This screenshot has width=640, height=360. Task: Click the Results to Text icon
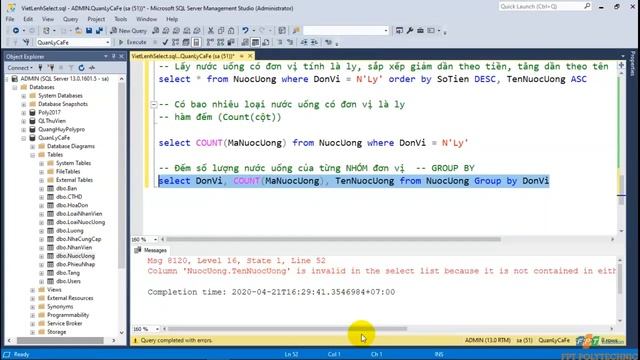(x=245, y=42)
